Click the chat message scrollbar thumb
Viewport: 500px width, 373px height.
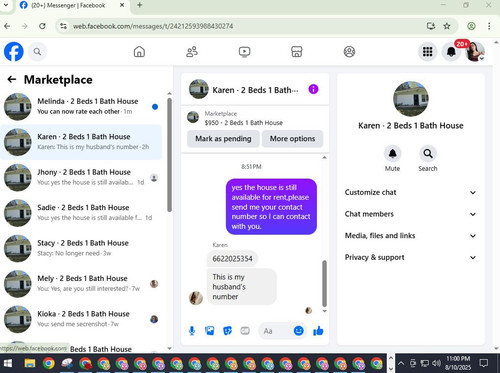pos(324,283)
